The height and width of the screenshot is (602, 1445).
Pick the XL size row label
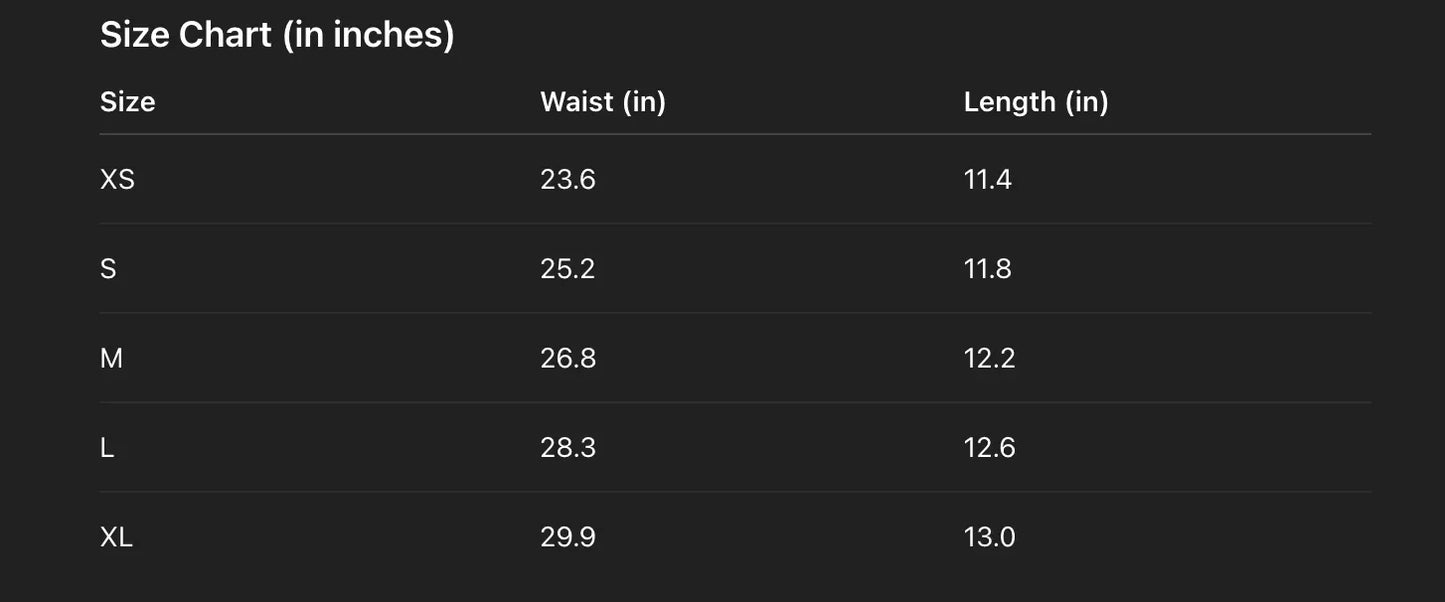click(116, 537)
